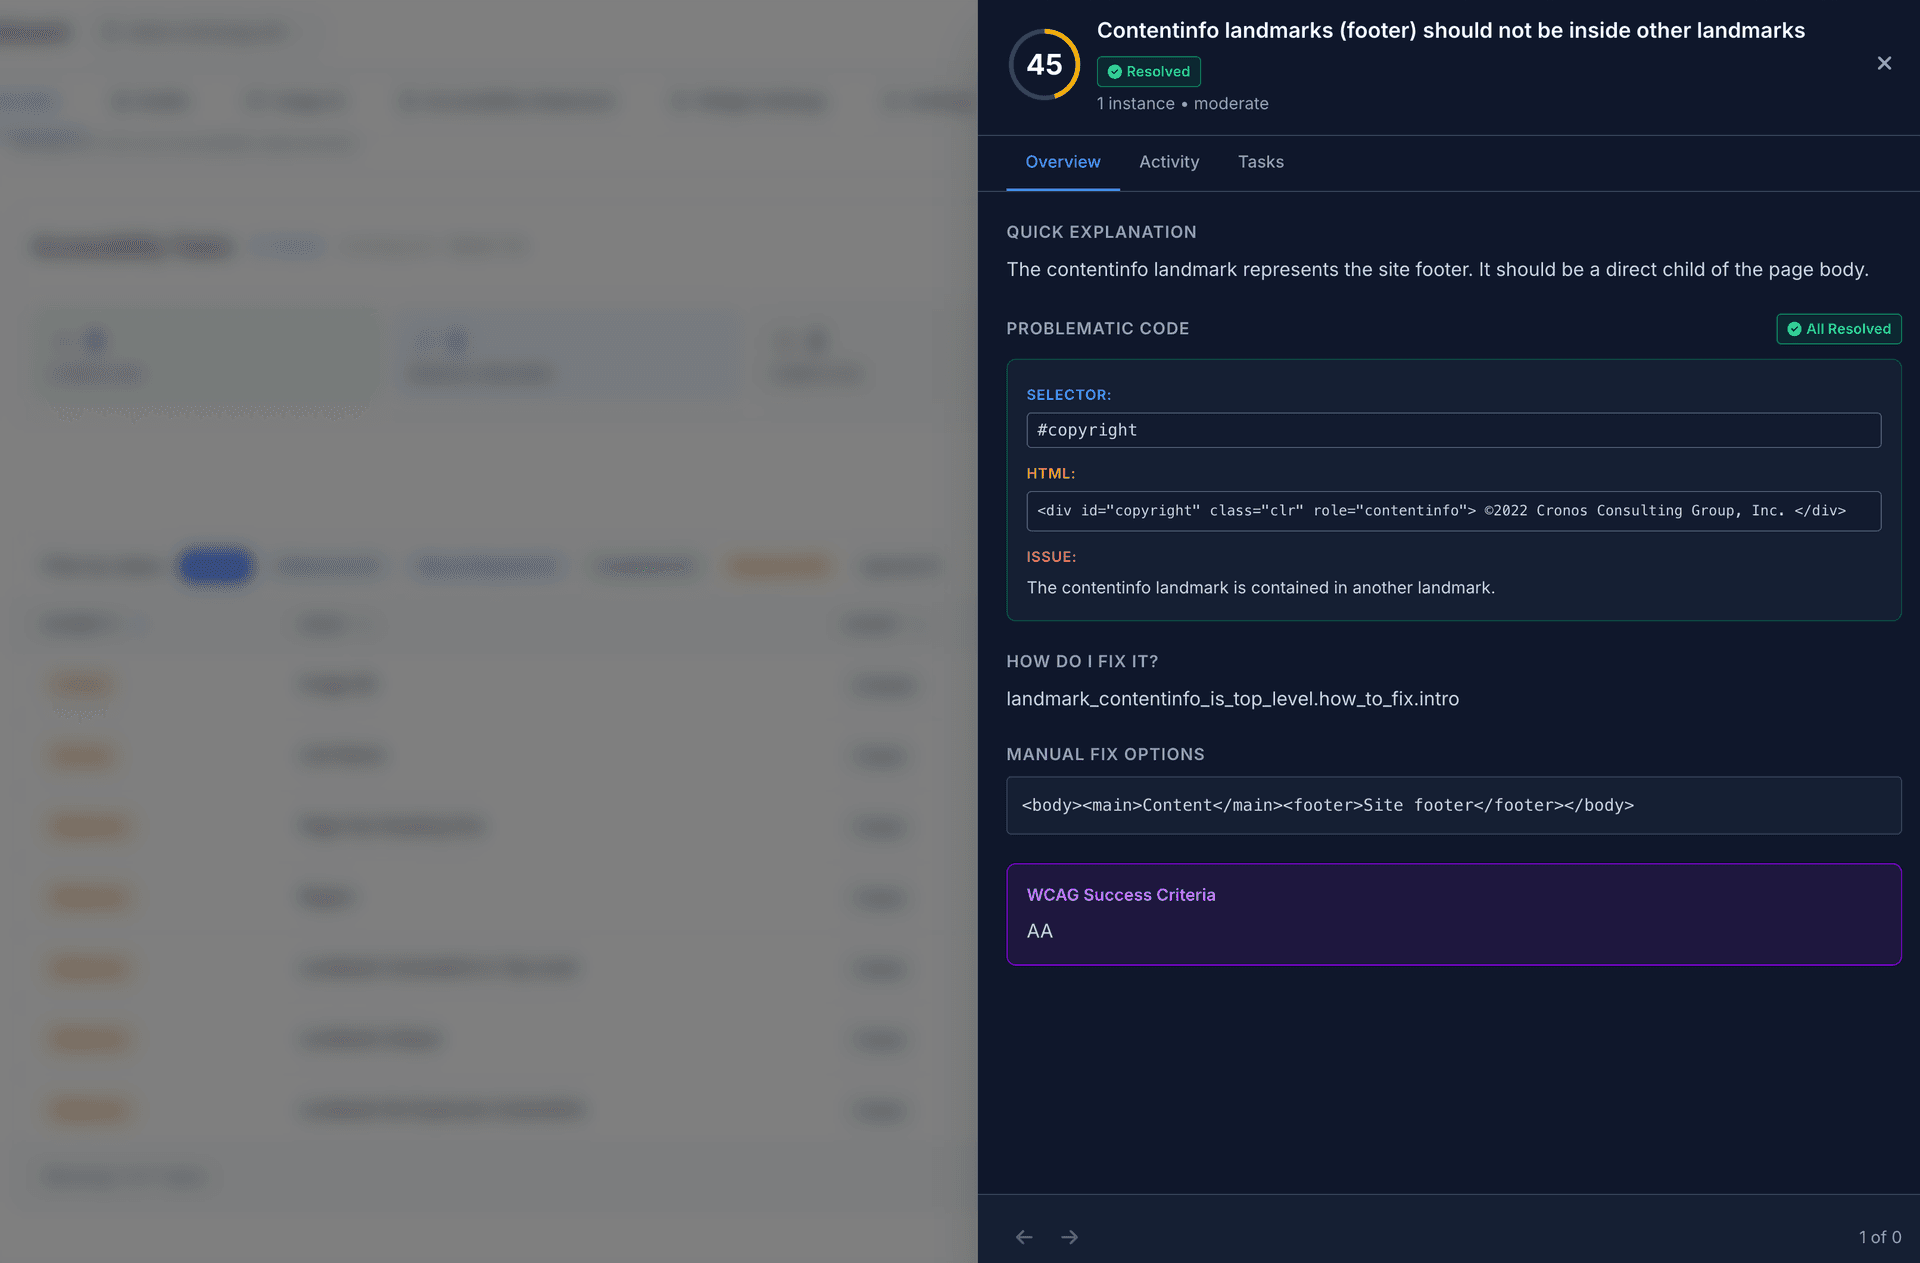Click the MANUAL FIX OPTIONS heading
This screenshot has height=1263, width=1920.
click(x=1105, y=755)
